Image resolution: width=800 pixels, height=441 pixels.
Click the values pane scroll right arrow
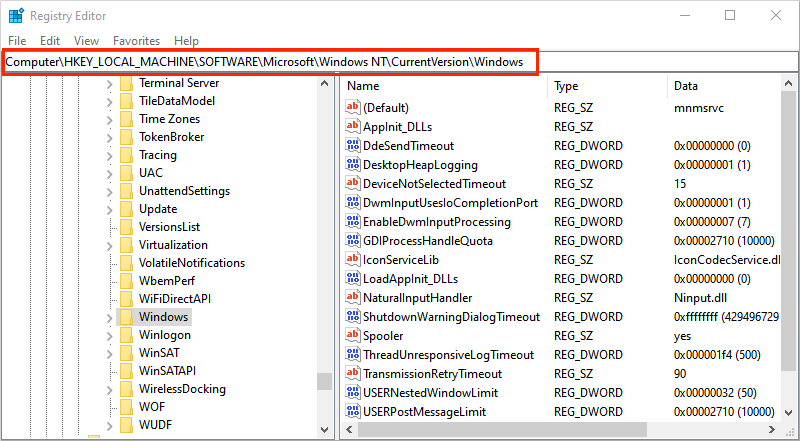[x=772, y=429]
